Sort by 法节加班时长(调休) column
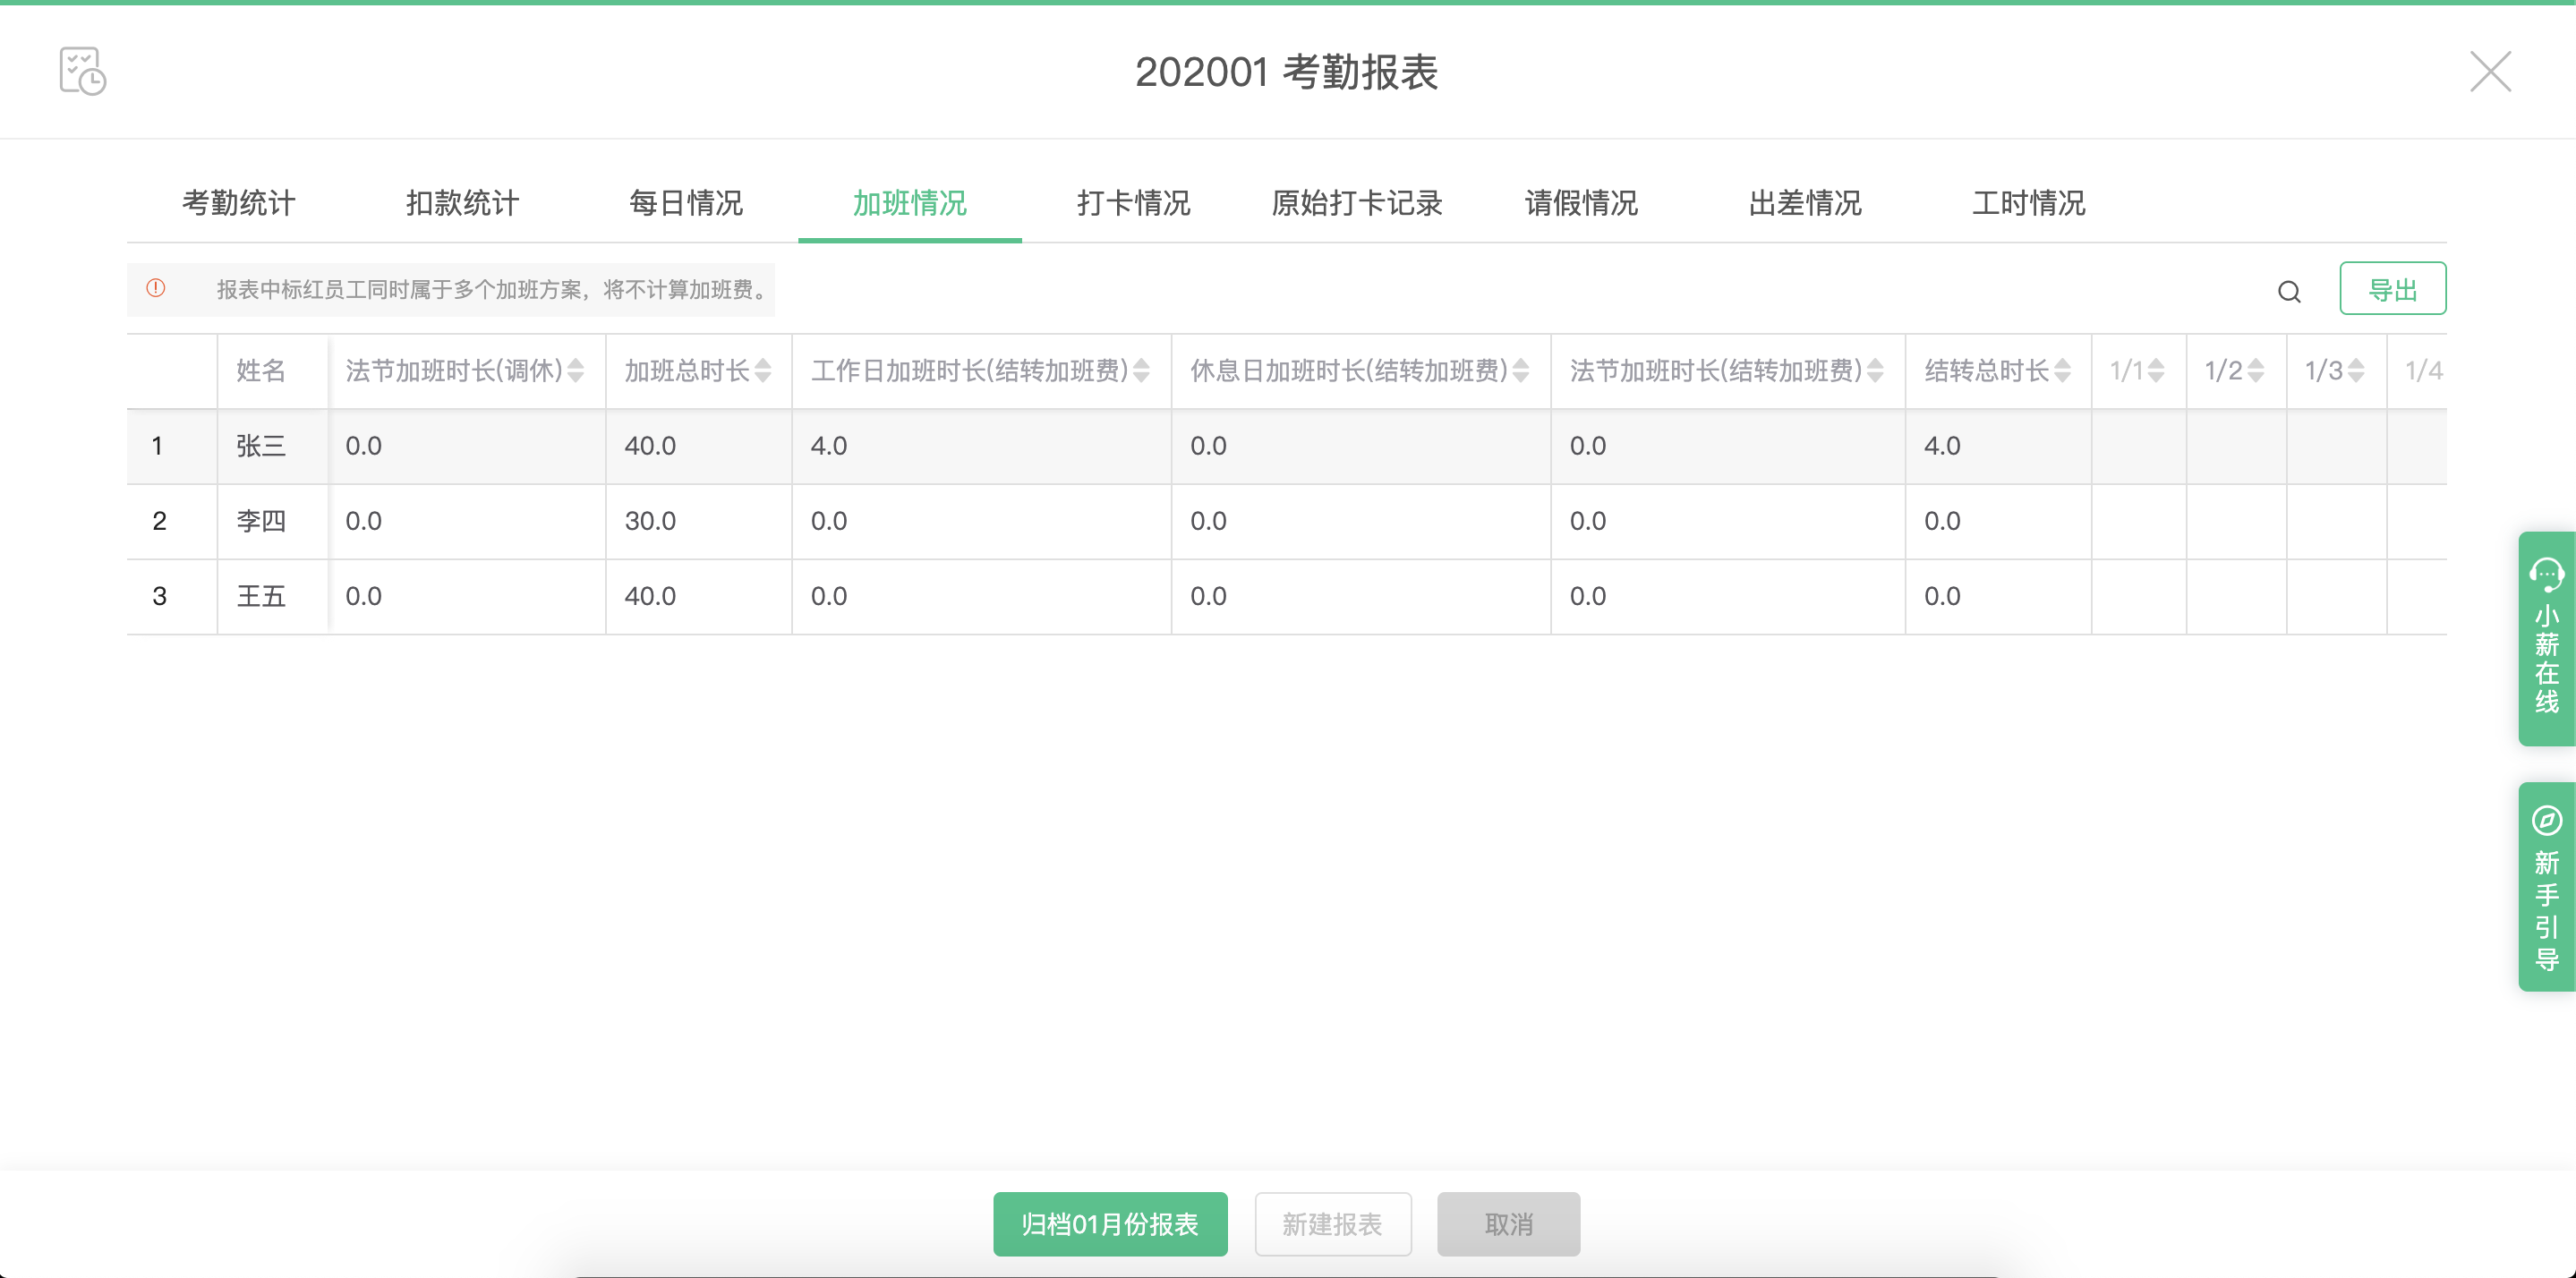Viewport: 2576px width, 1278px height. tap(576, 371)
